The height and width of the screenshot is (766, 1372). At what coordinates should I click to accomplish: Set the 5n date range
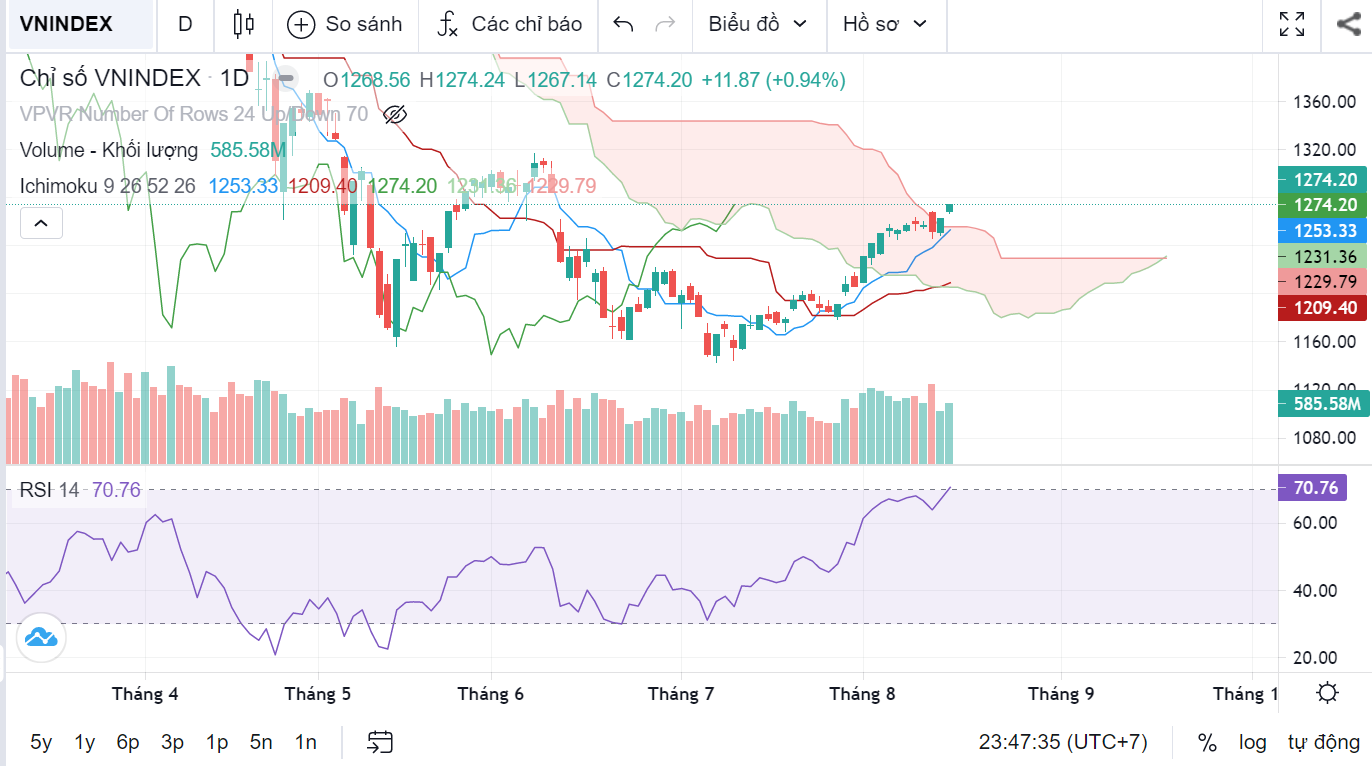point(261,742)
